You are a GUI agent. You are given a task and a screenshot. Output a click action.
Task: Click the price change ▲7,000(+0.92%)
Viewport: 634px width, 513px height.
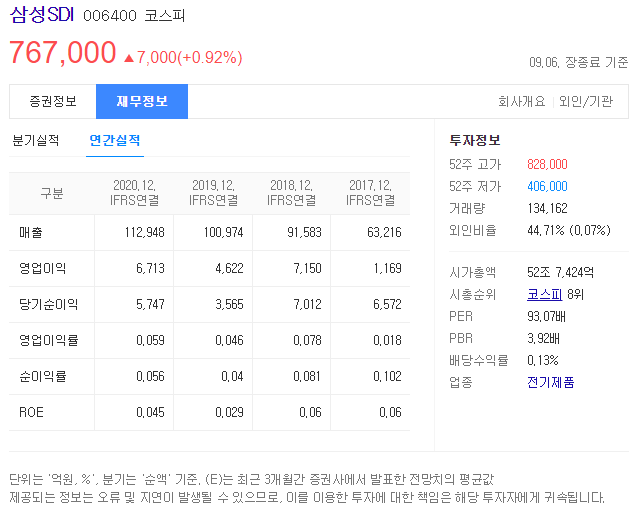[183, 57]
